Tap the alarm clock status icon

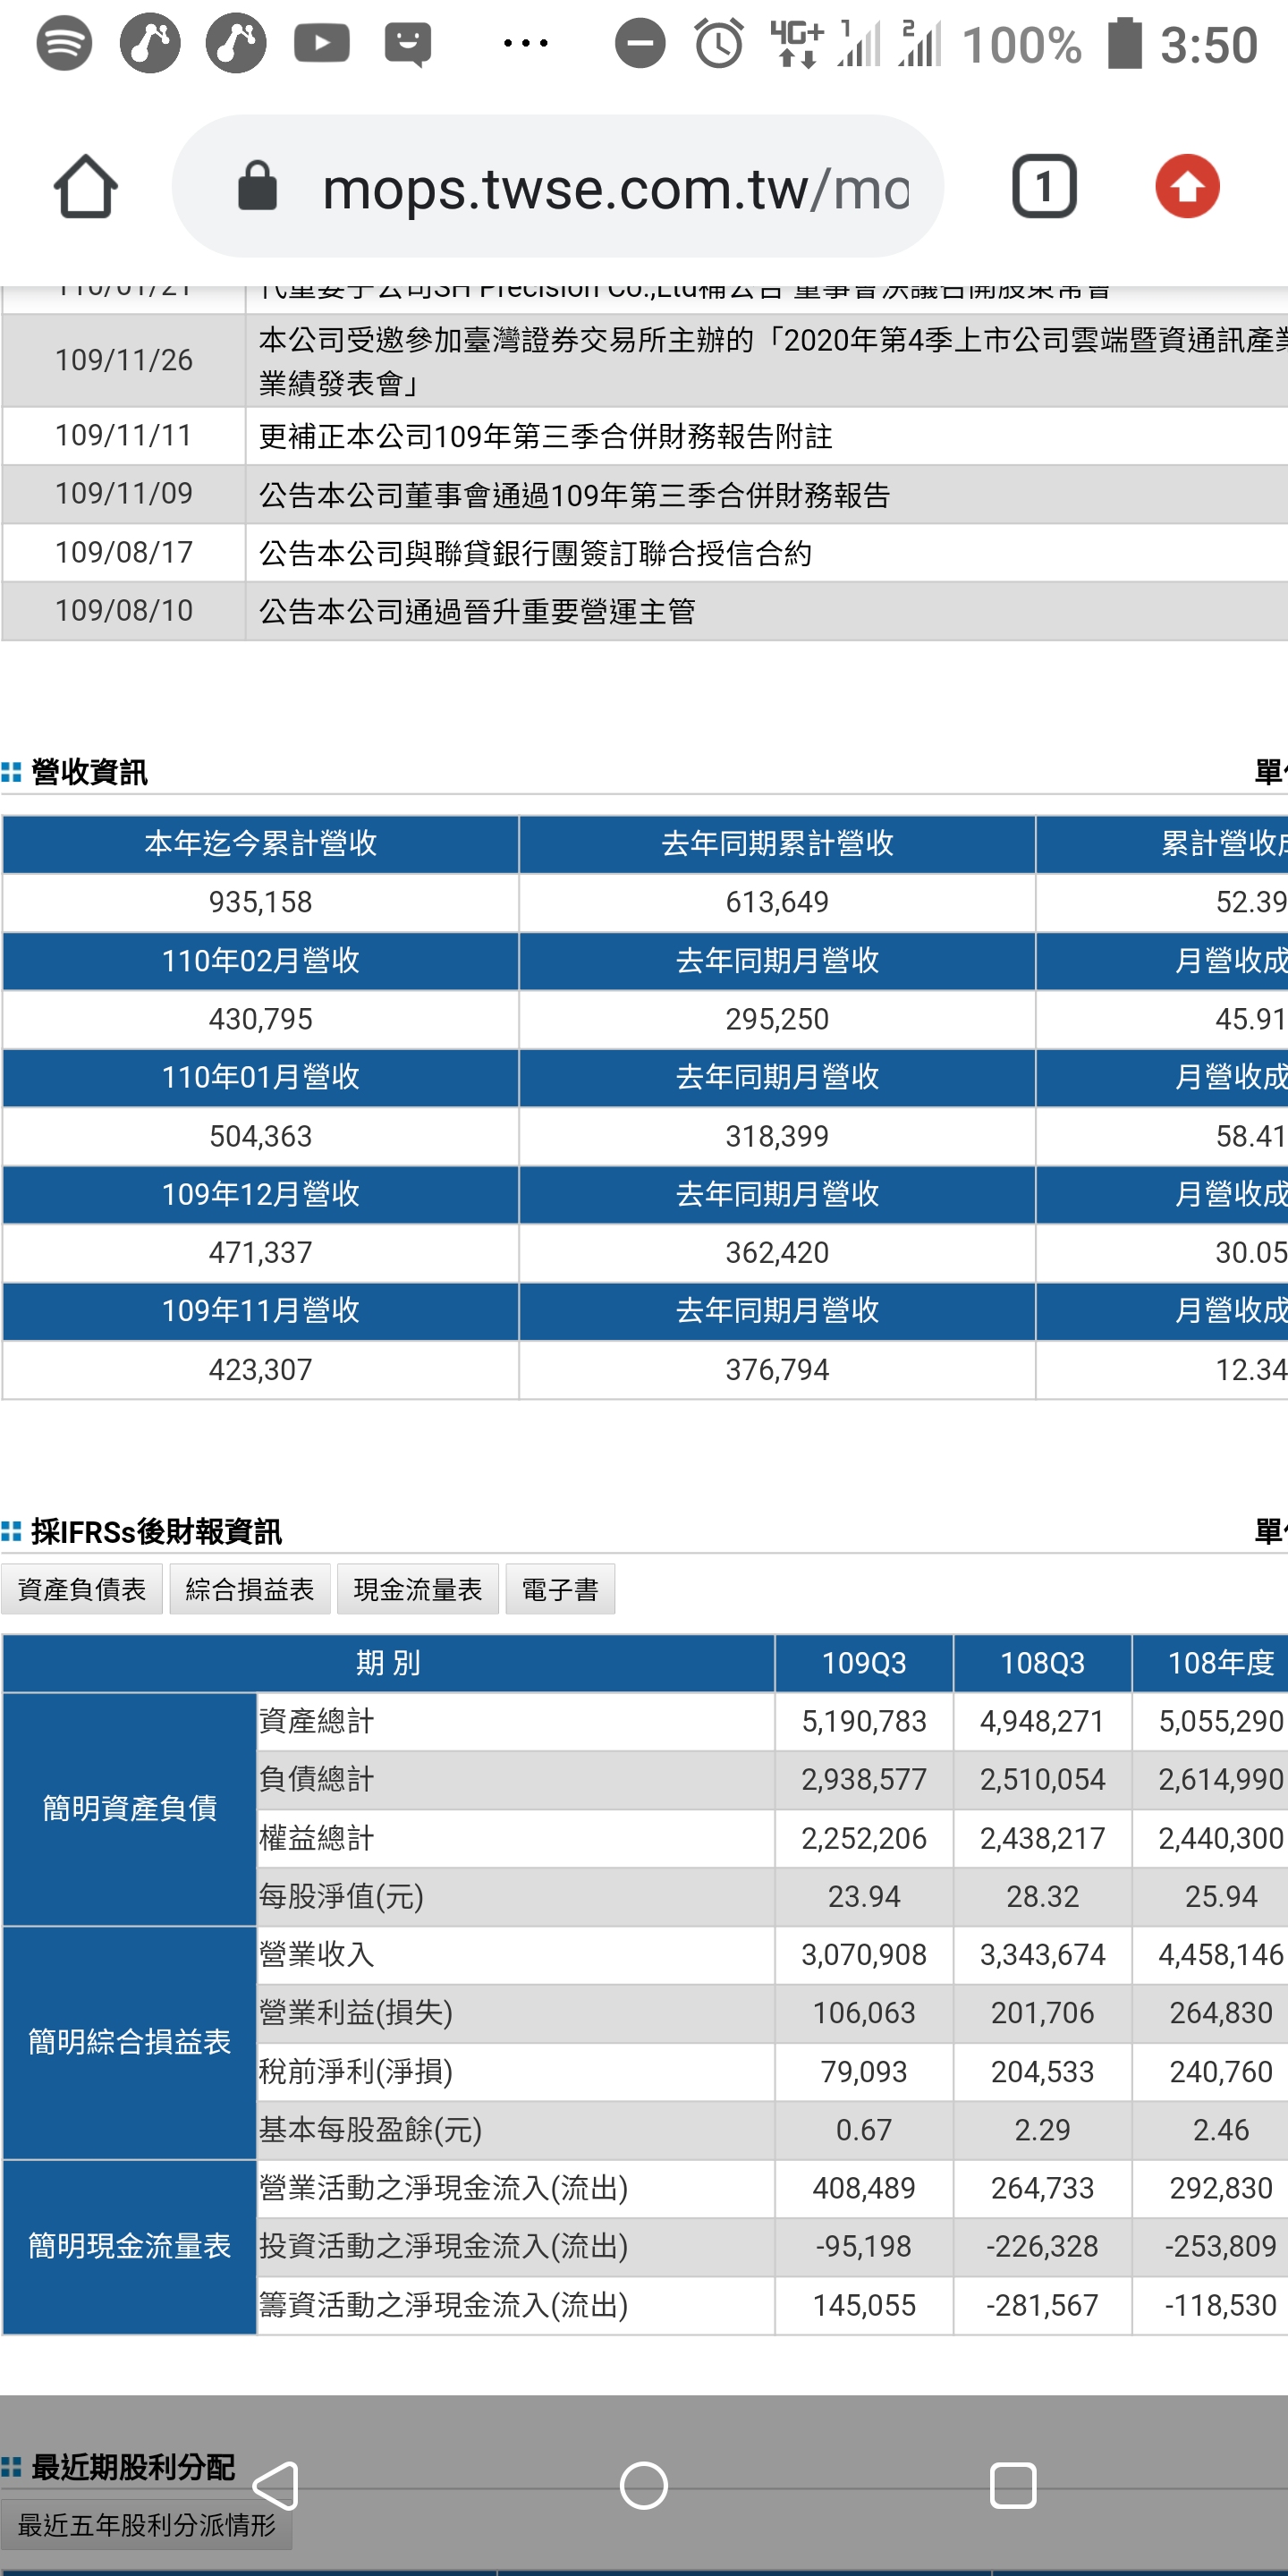[718, 44]
